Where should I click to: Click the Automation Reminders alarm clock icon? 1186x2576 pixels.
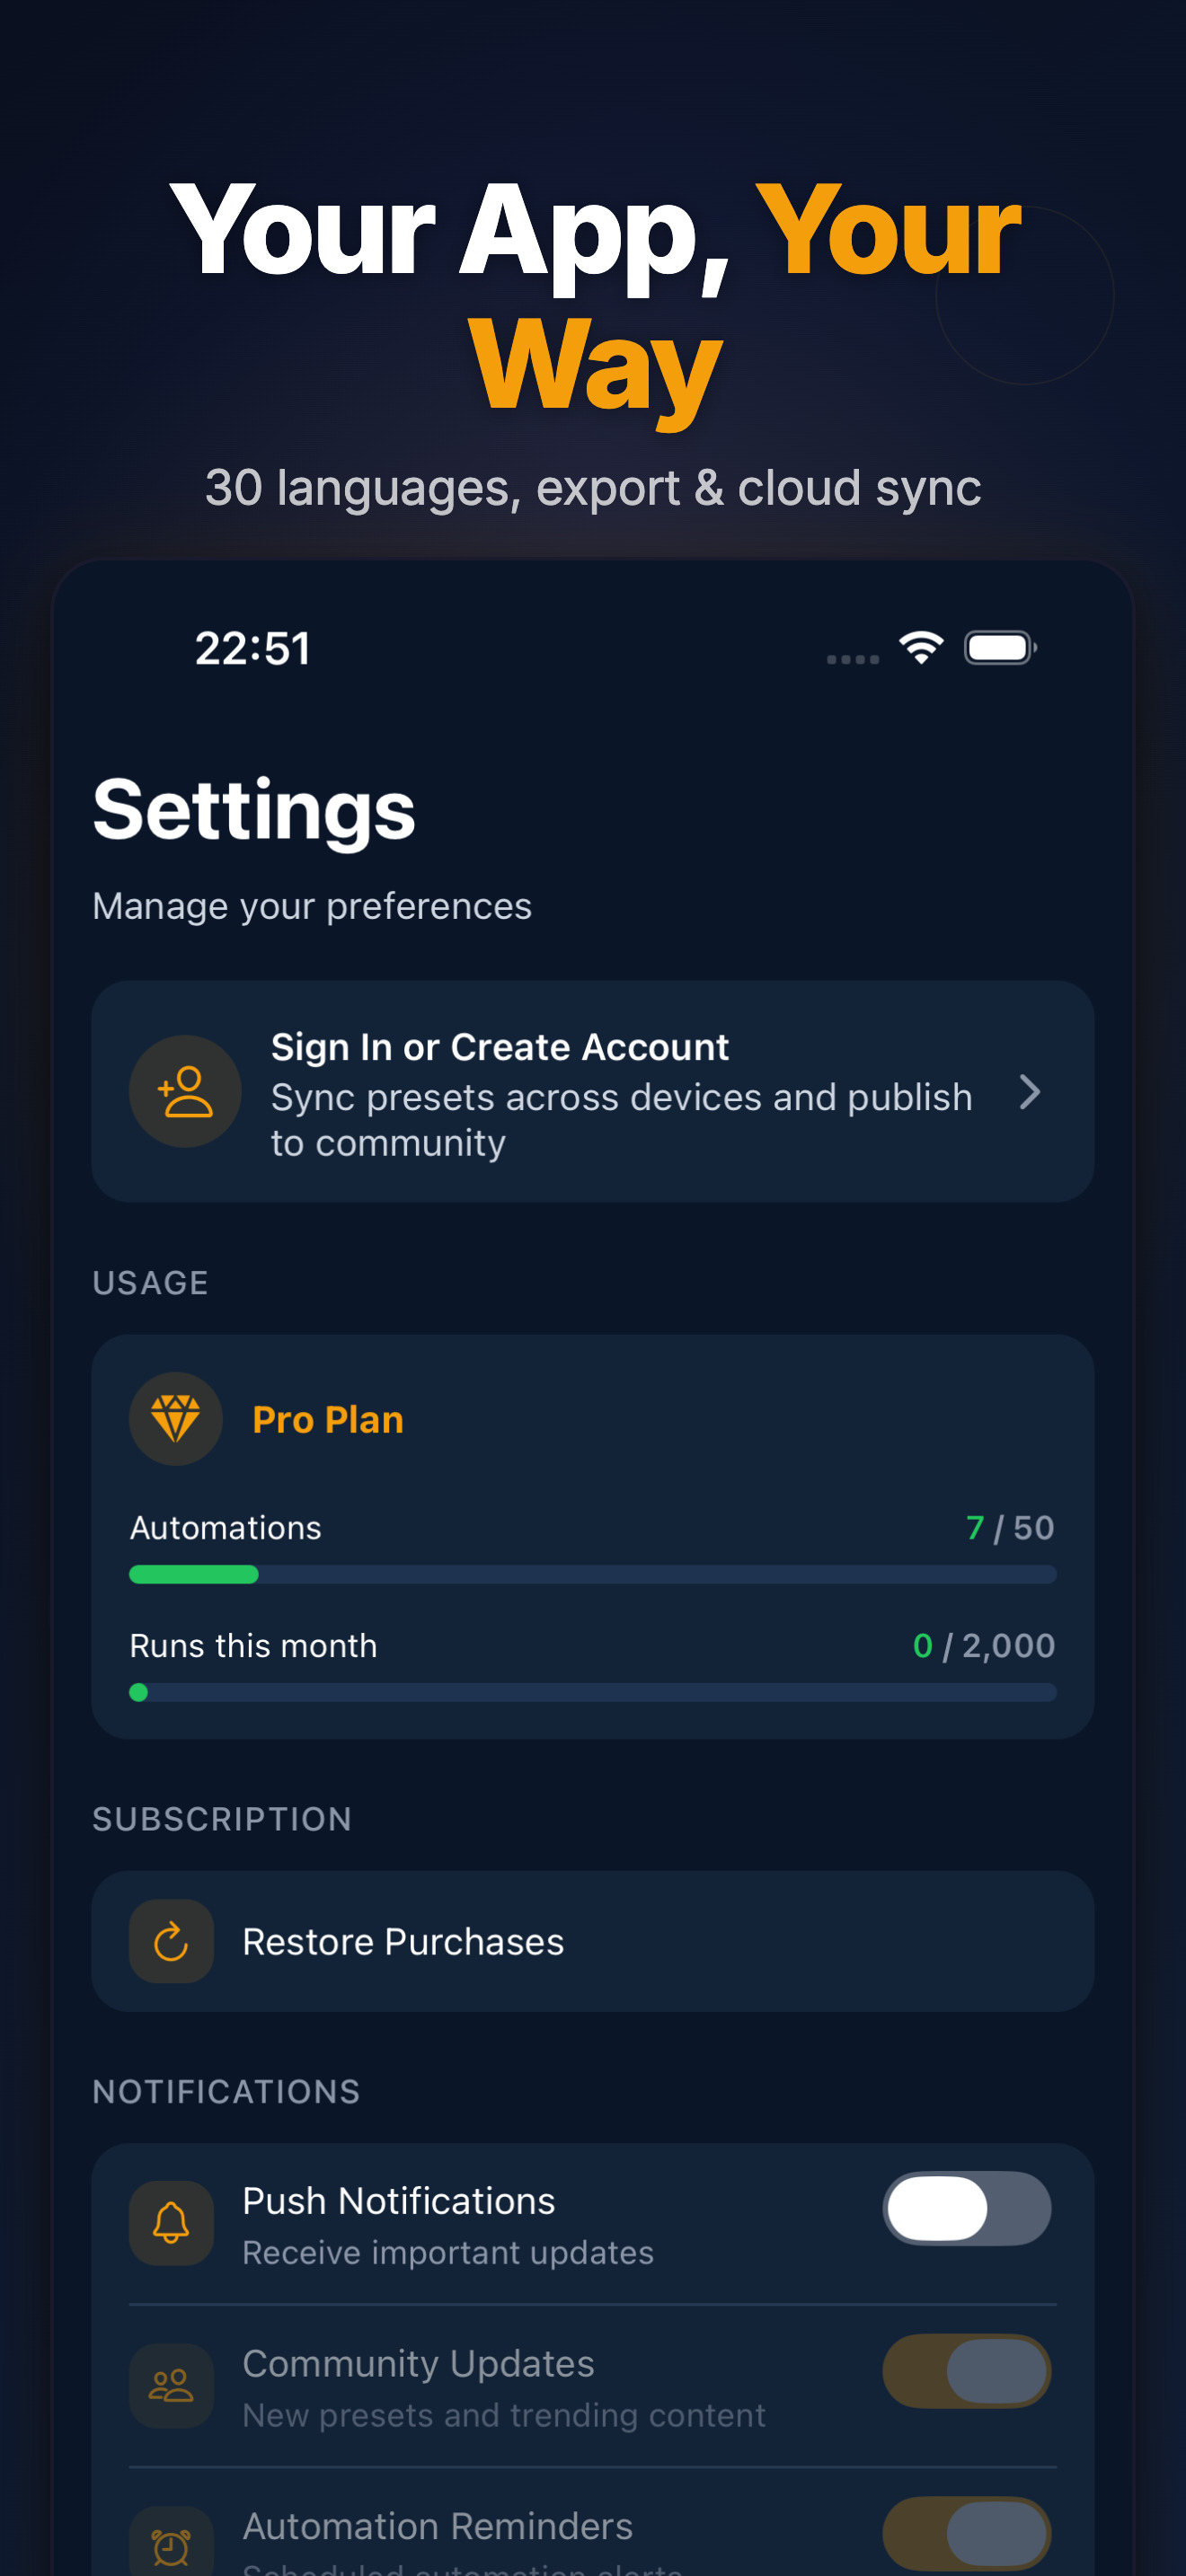[x=171, y=2543]
